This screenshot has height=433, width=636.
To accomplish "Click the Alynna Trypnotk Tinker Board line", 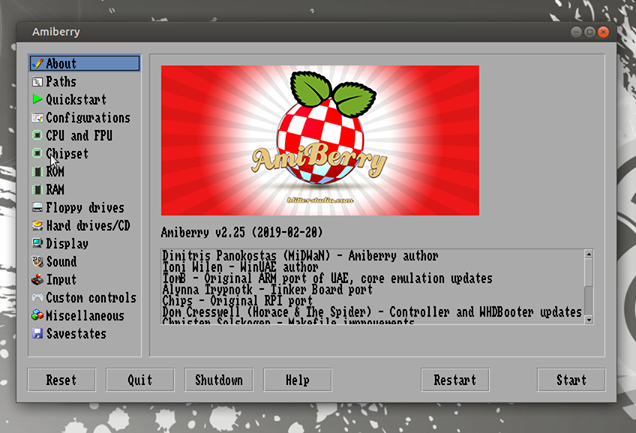I will [x=267, y=289].
